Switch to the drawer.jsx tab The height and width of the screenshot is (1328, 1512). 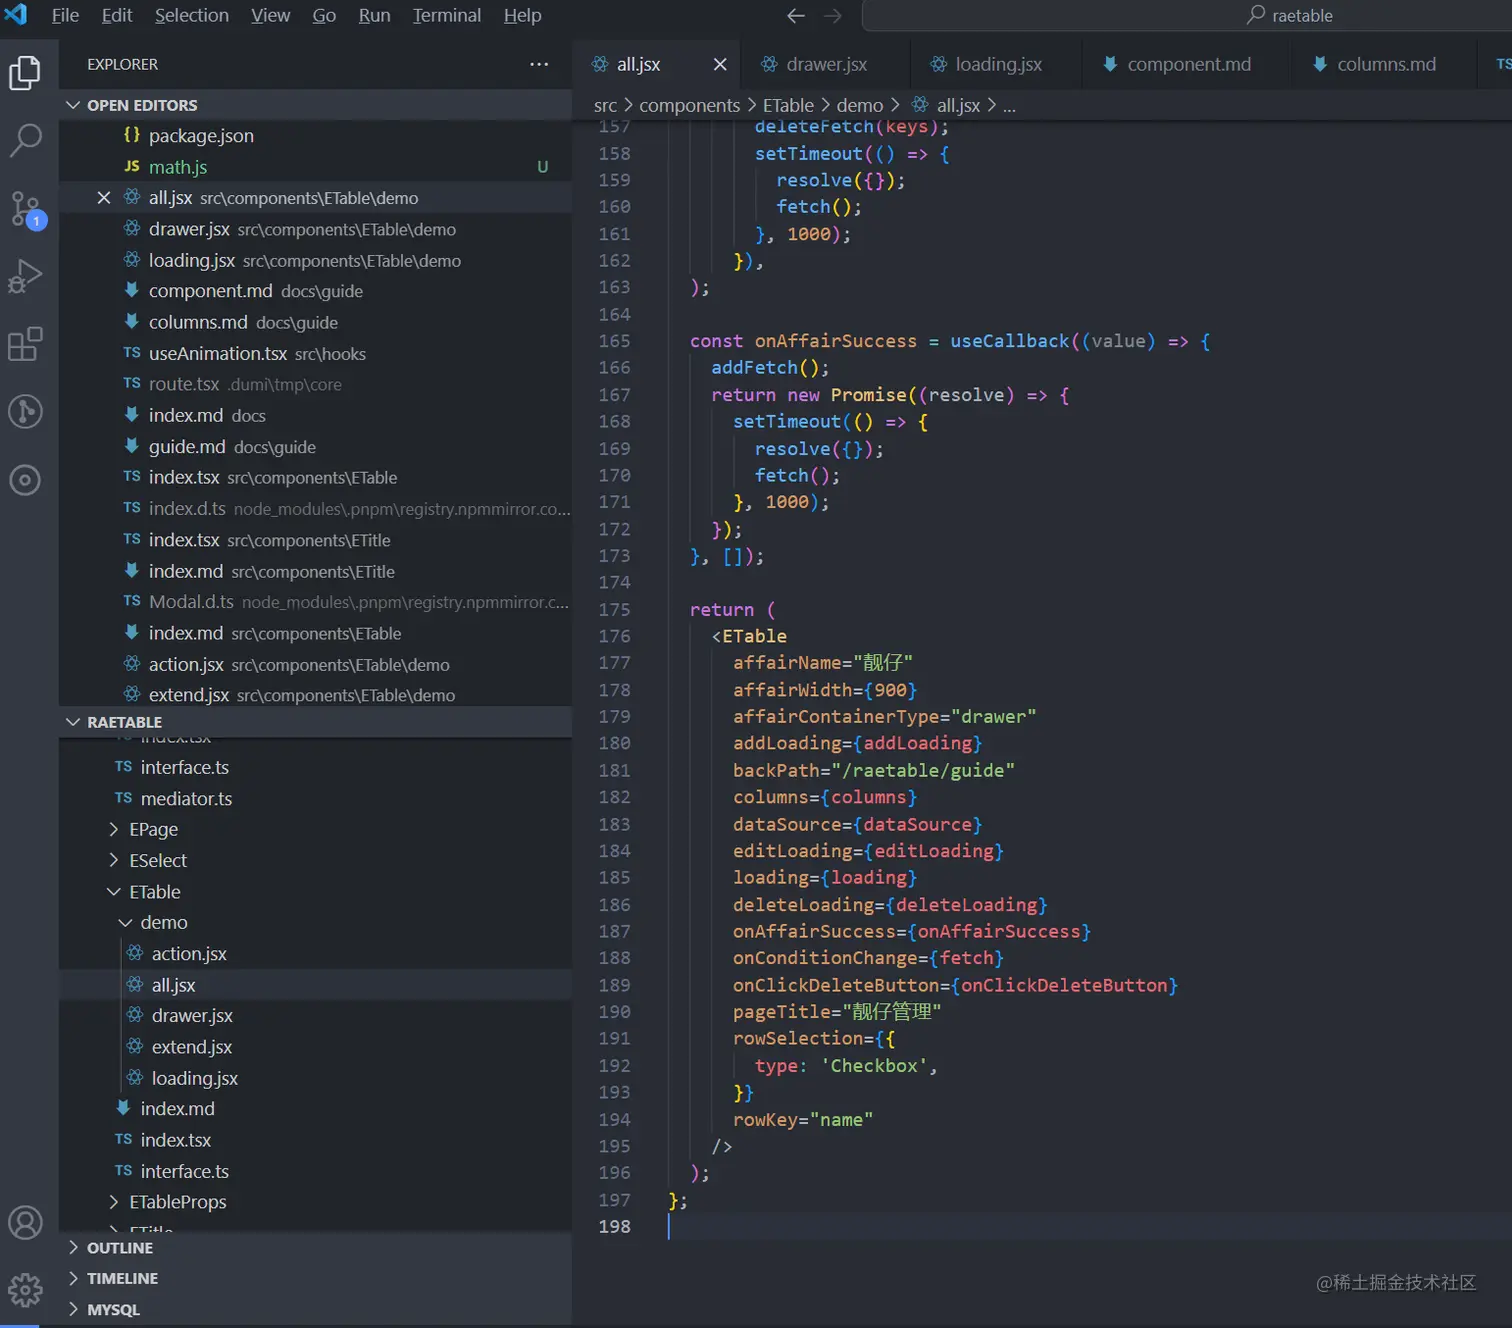pyautogui.click(x=825, y=64)
